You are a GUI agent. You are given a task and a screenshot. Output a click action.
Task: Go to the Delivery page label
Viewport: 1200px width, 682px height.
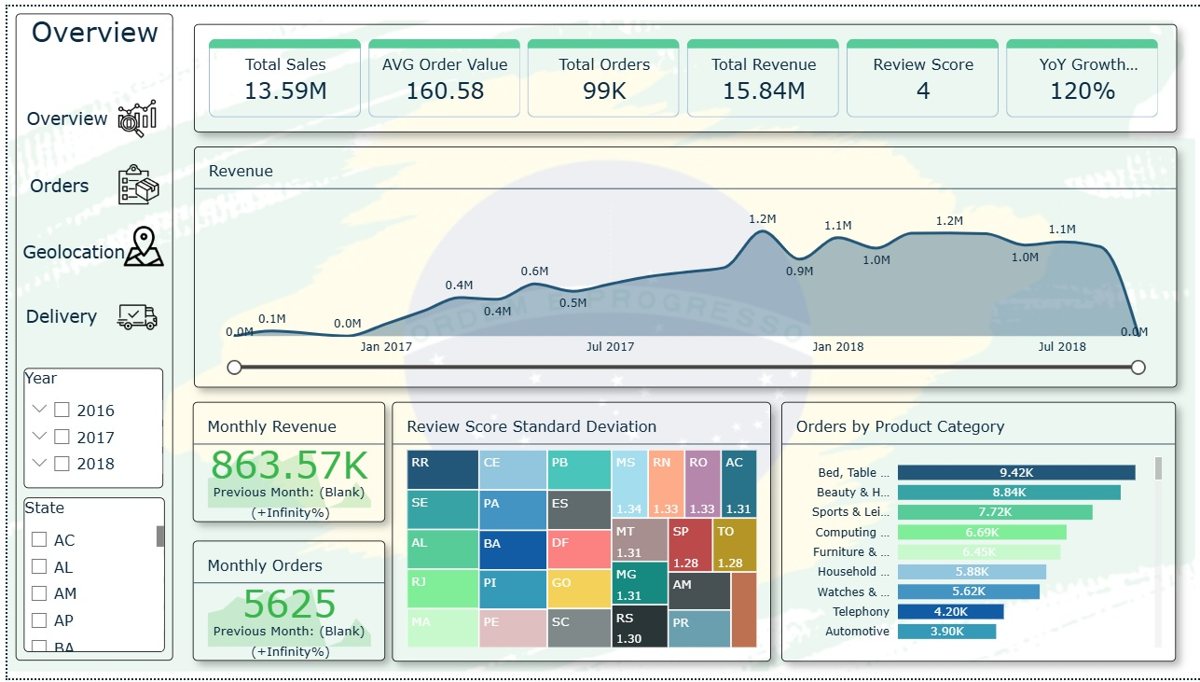click(61, 317)
